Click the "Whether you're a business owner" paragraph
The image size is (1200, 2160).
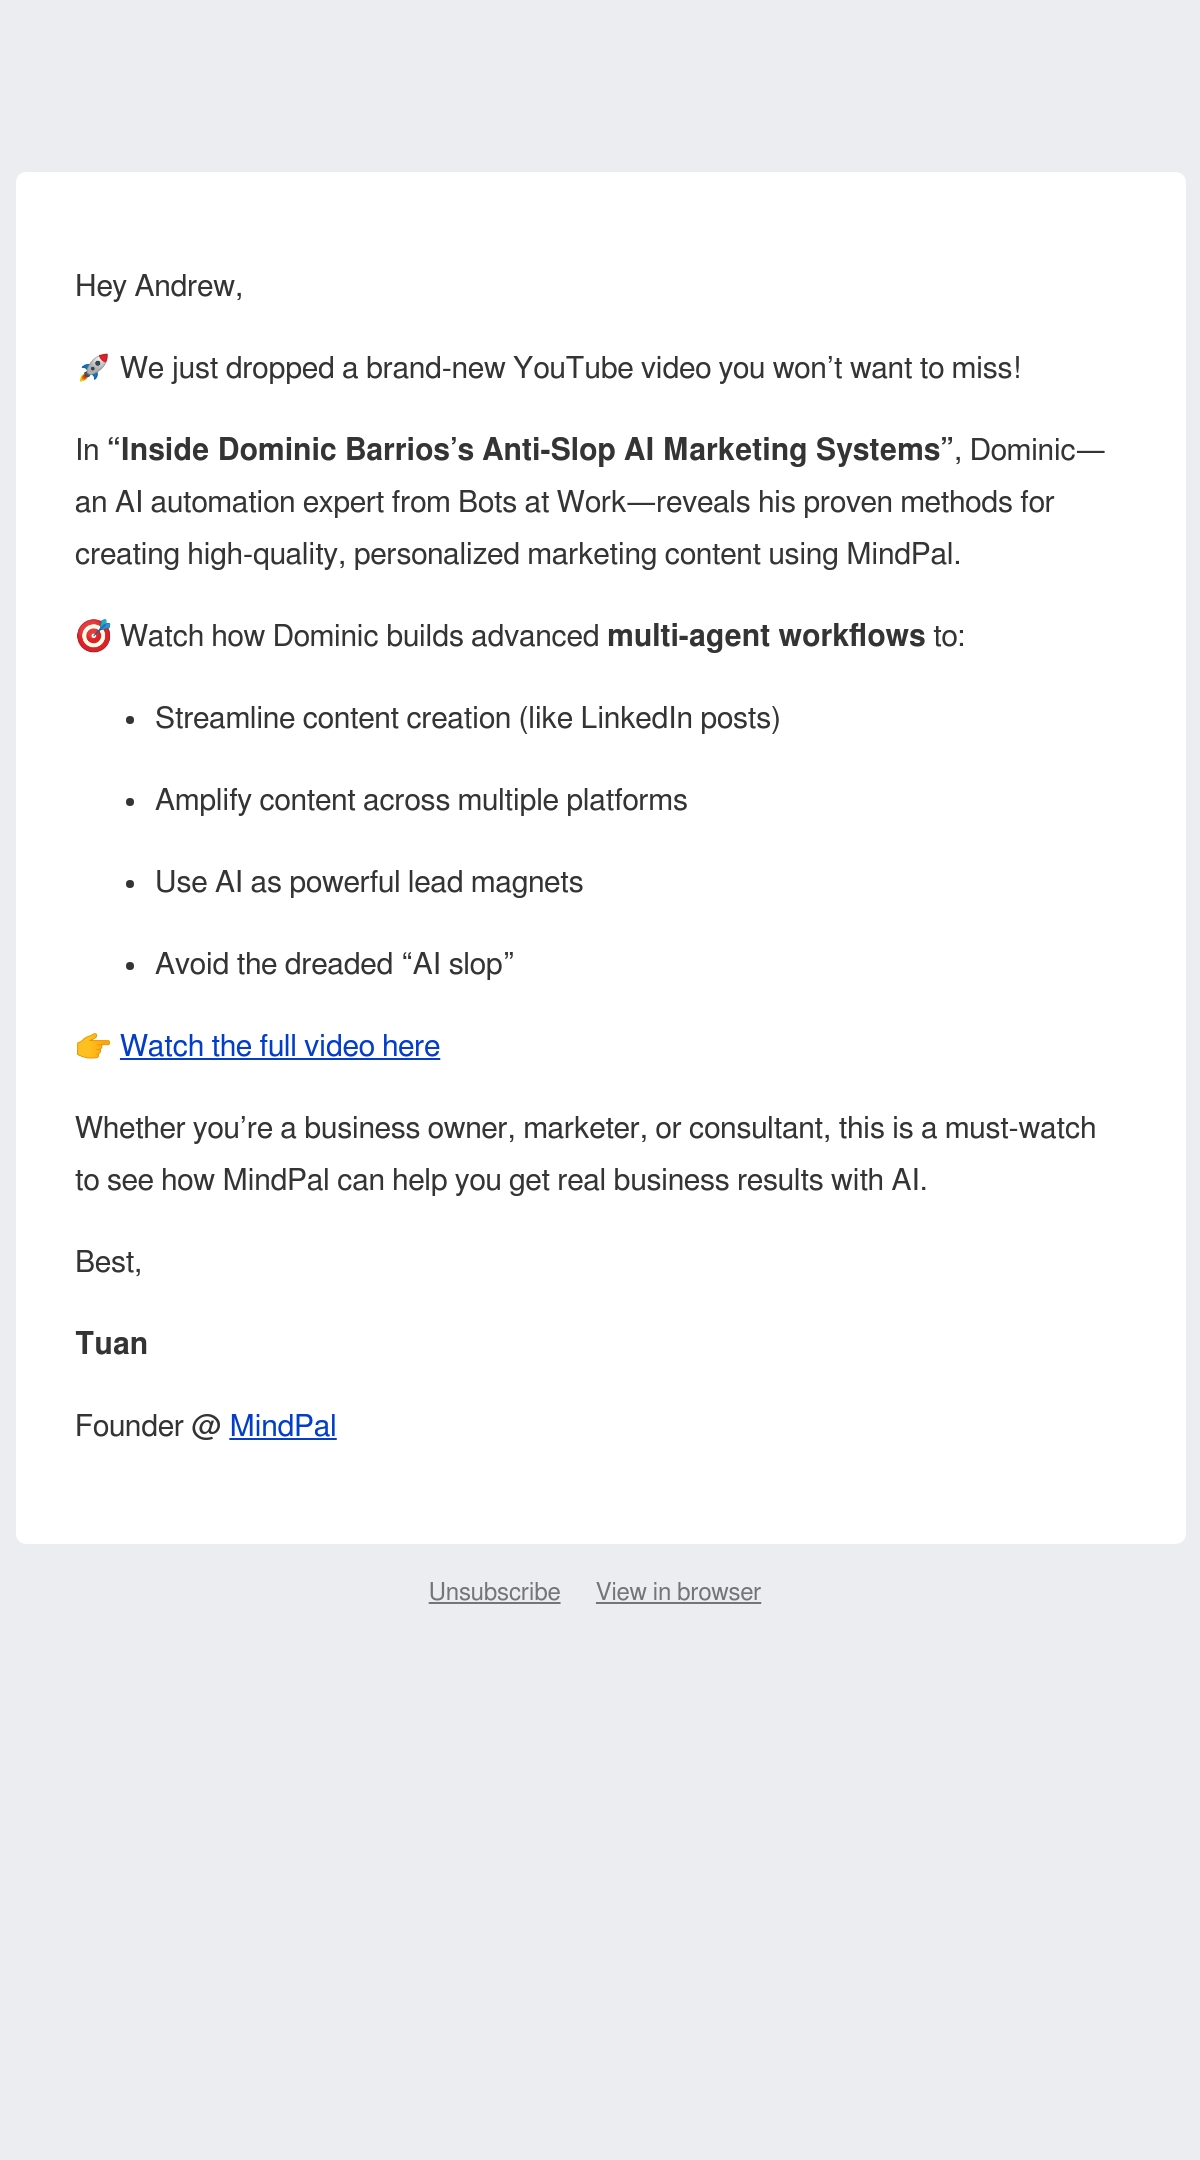586,1154
